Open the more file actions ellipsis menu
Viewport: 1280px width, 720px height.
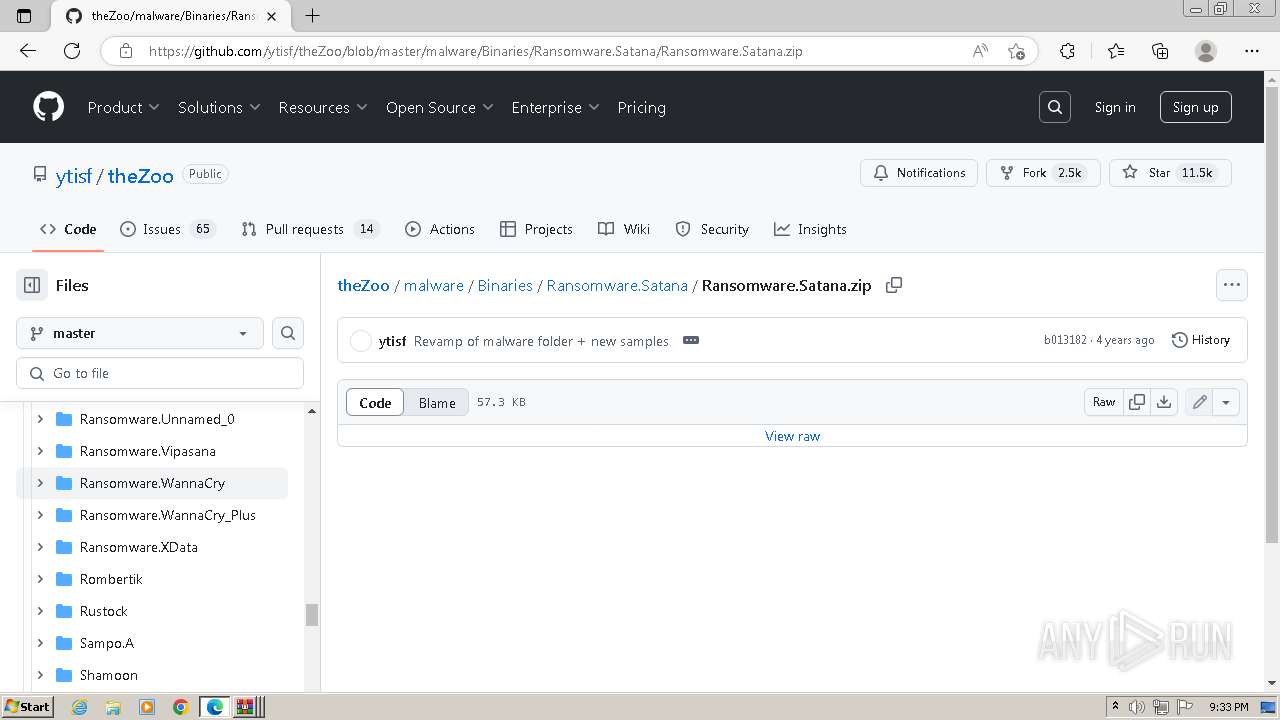(x=1232, y=285)
